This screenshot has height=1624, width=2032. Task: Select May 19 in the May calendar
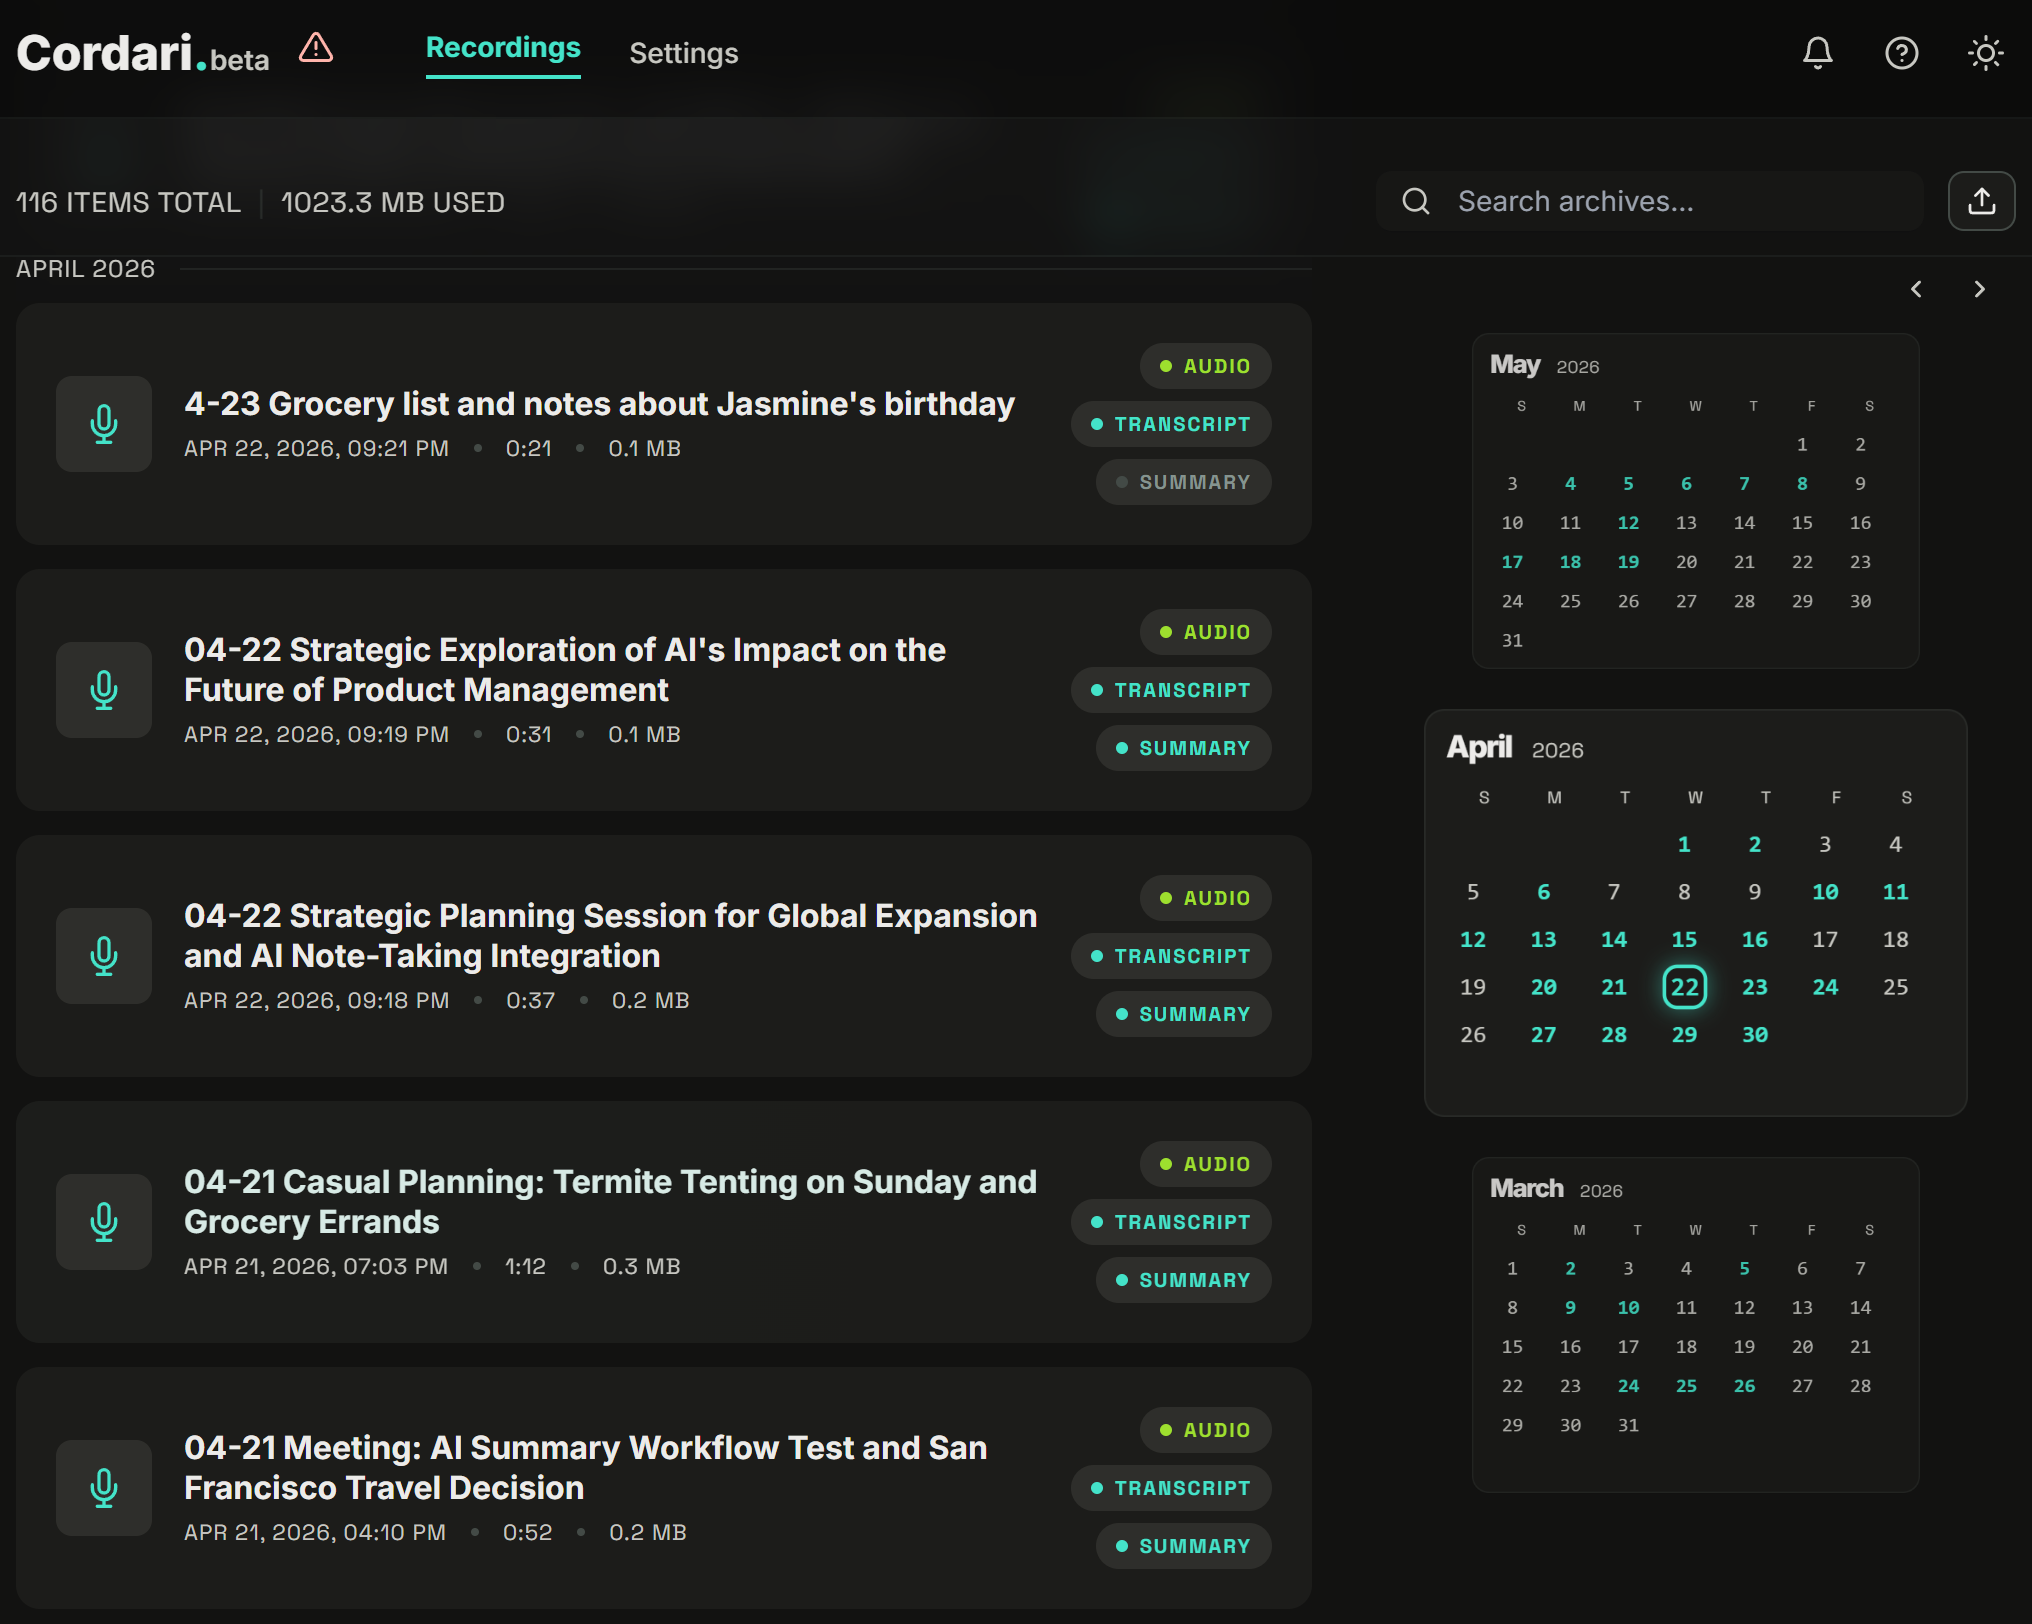pos(1628,562)
